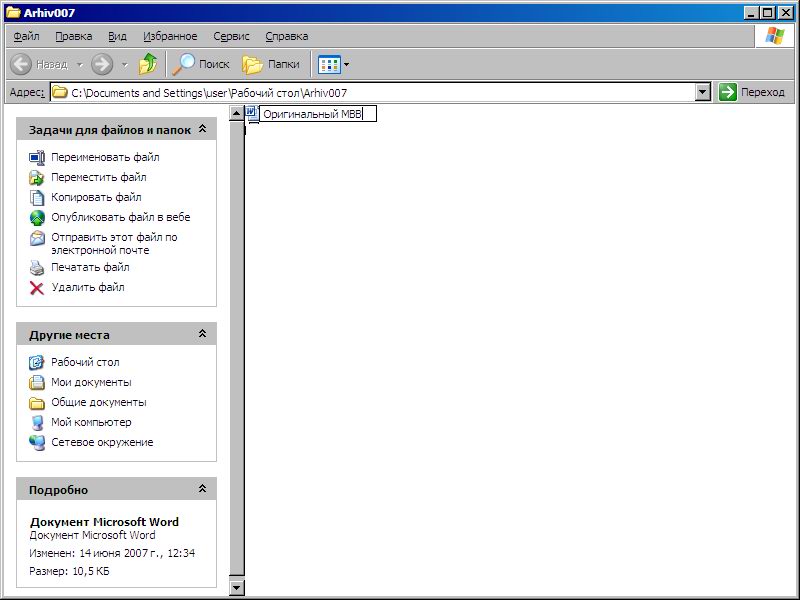Open the Вид menu
The width and height of the screenshot is (800, 600).
coord(117,36)
